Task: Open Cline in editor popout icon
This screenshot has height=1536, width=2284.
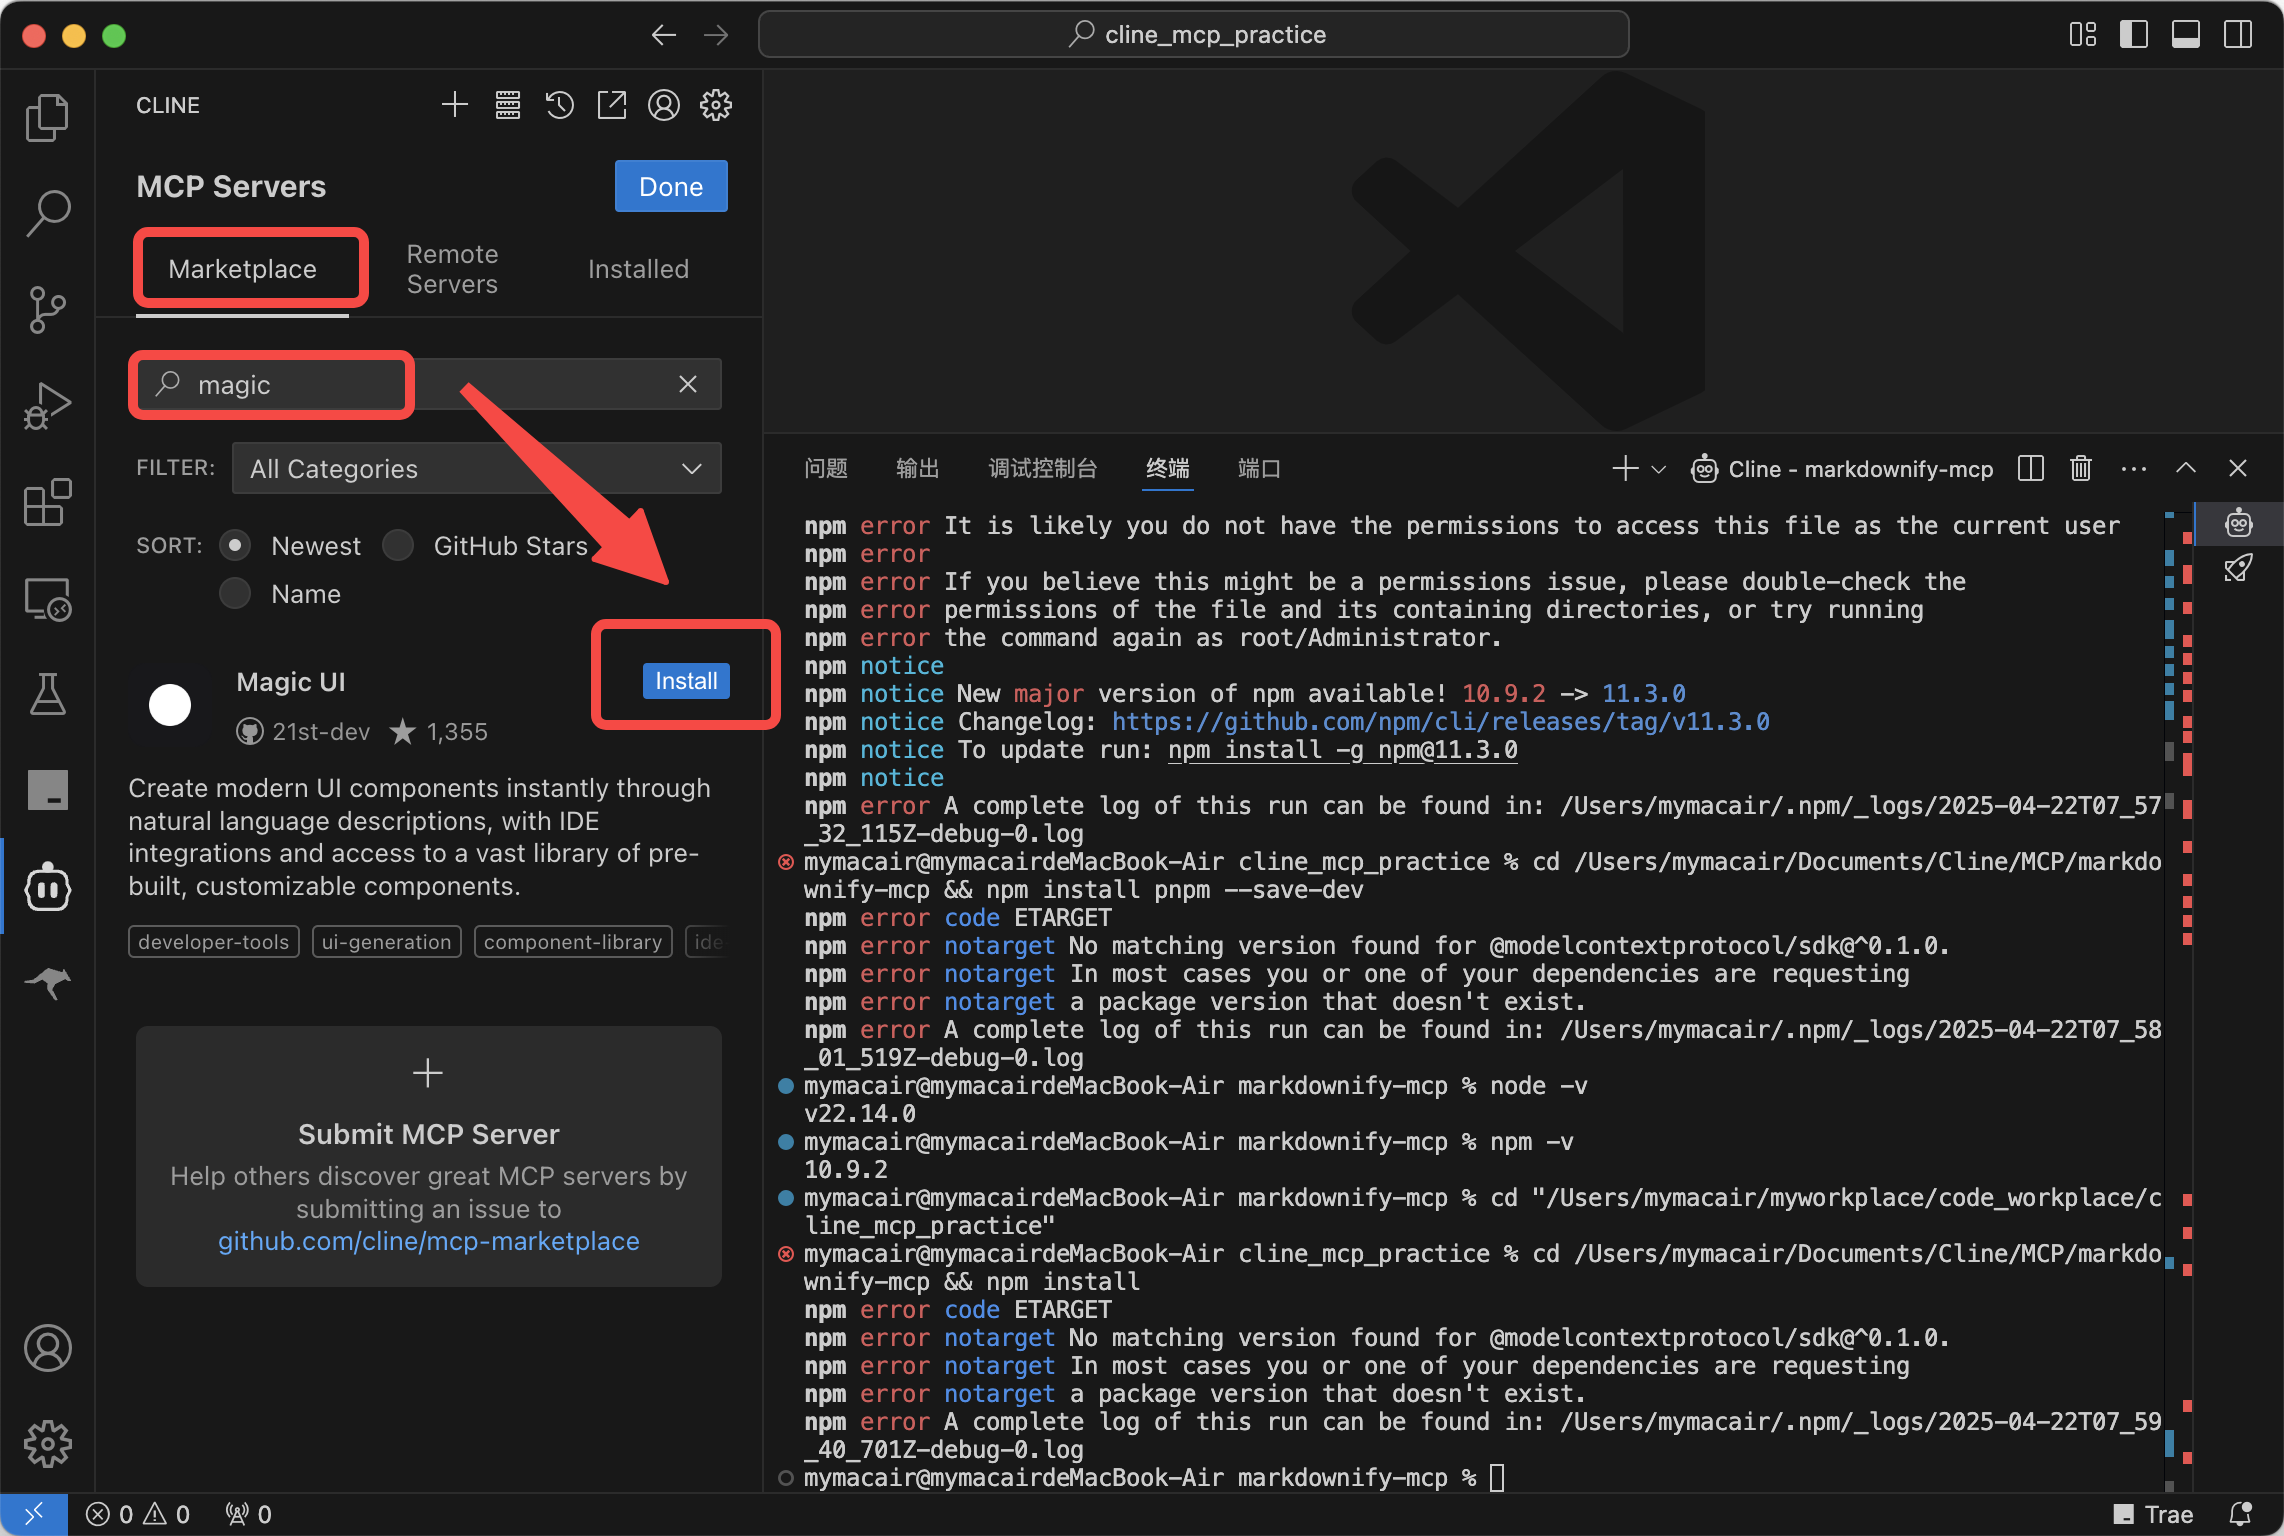Action: (611, 105)
